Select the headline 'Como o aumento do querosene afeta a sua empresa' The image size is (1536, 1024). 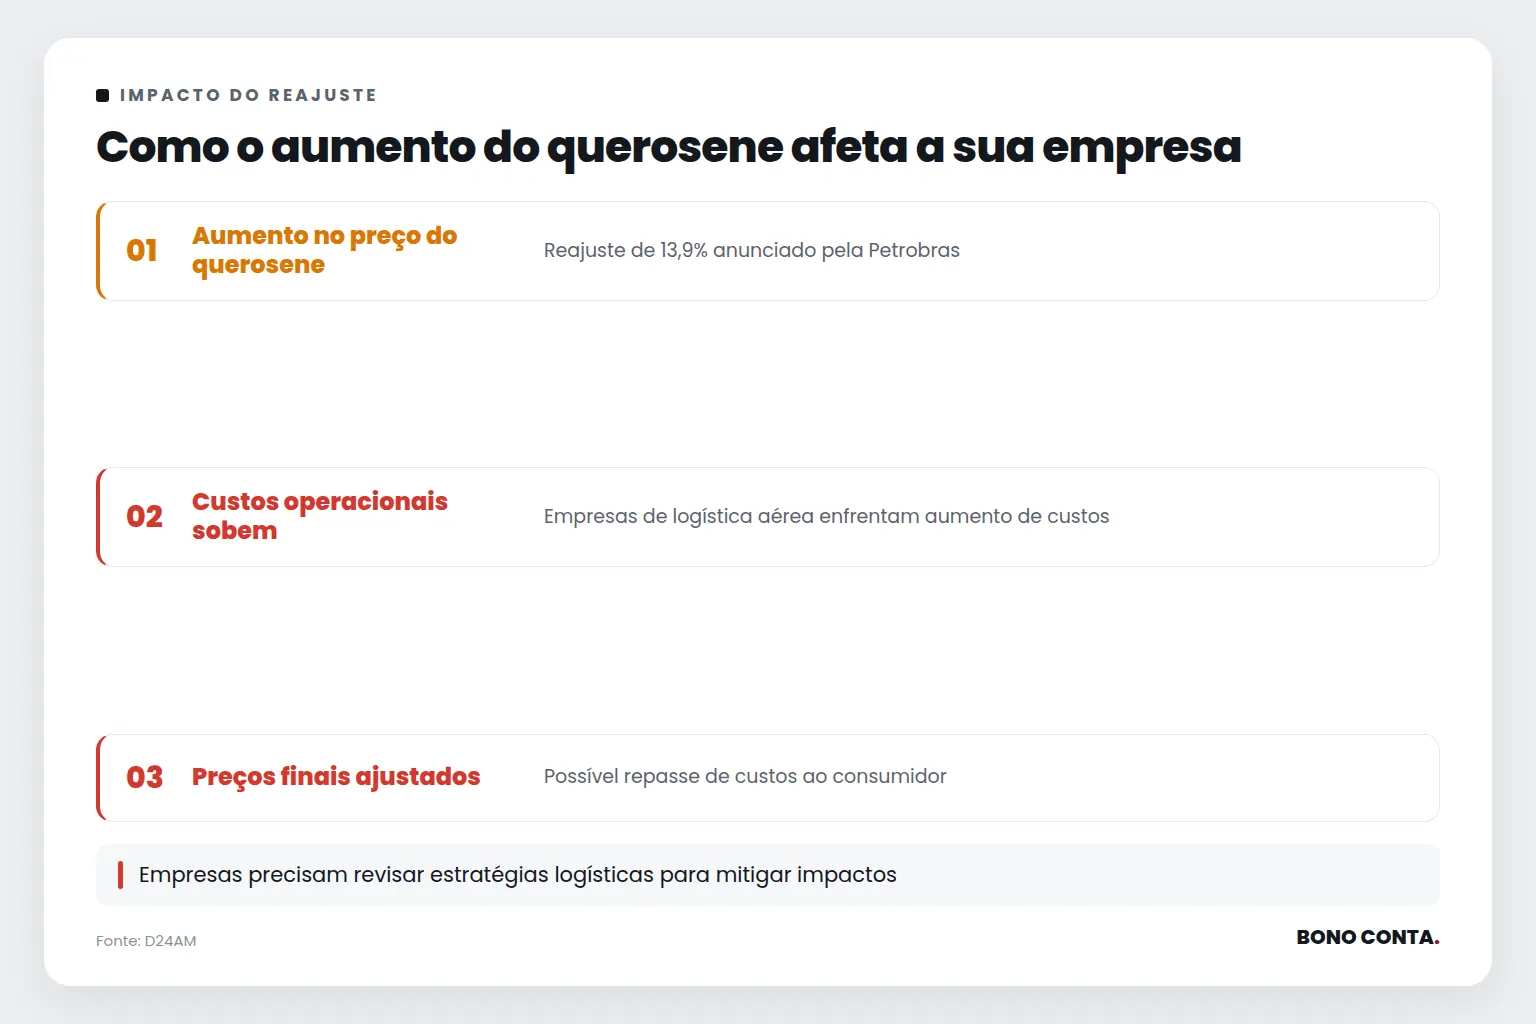[x=669, y=147]
